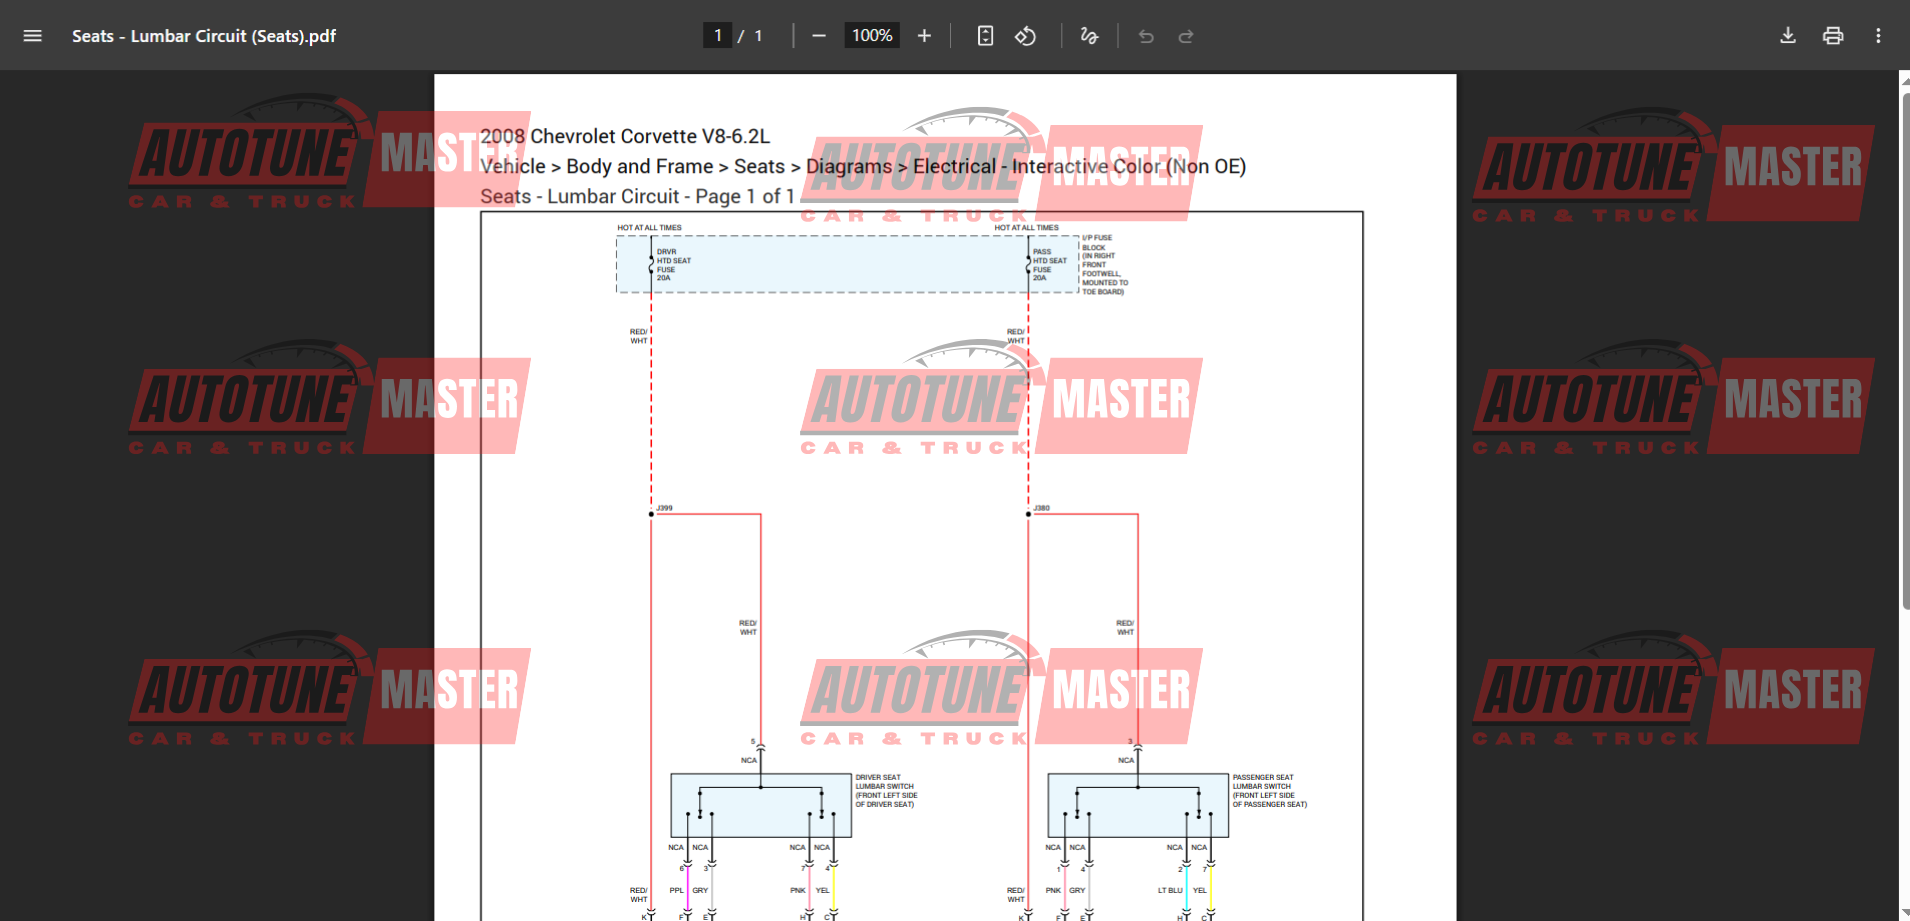Toggle the fit to page button
1910x921 pixels.
pos(985,36)
